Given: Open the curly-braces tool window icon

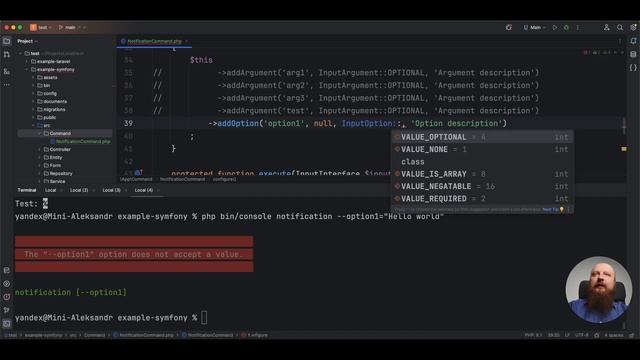Looking at the screenshot, I should point(633,68).
